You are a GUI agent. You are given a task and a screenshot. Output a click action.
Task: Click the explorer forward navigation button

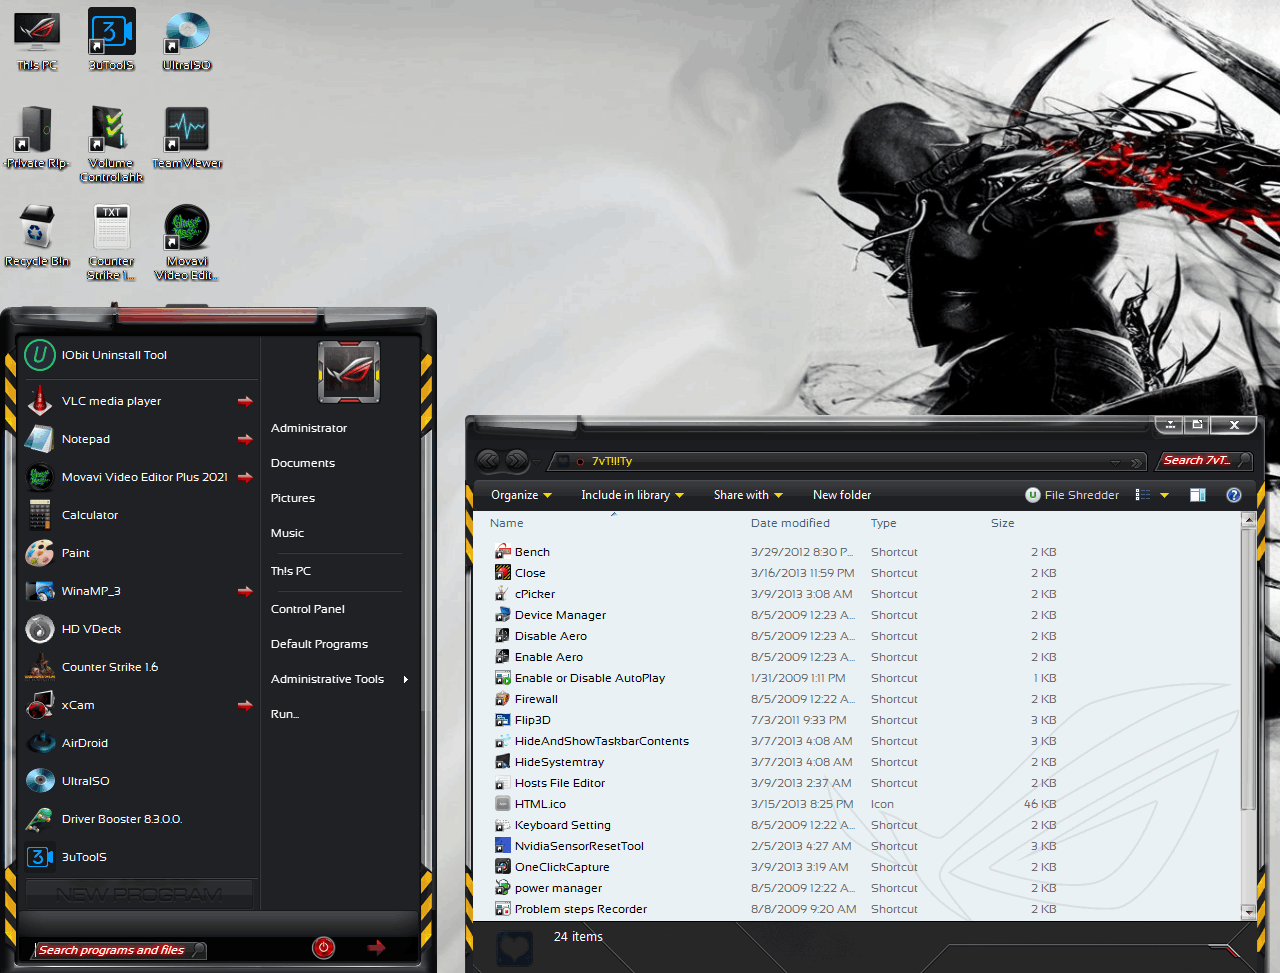pyautogui.click(x=516, y=460)
